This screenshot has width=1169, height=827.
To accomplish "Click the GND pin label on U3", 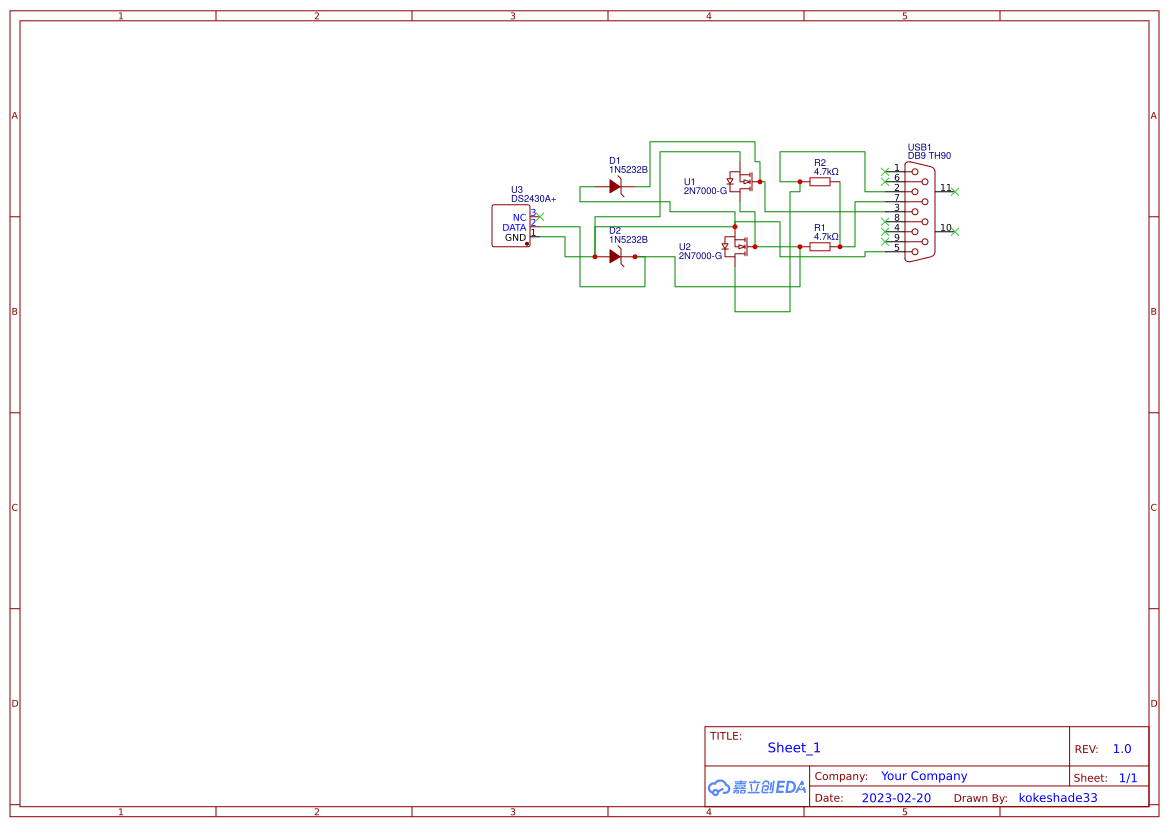I will [515, 238].
